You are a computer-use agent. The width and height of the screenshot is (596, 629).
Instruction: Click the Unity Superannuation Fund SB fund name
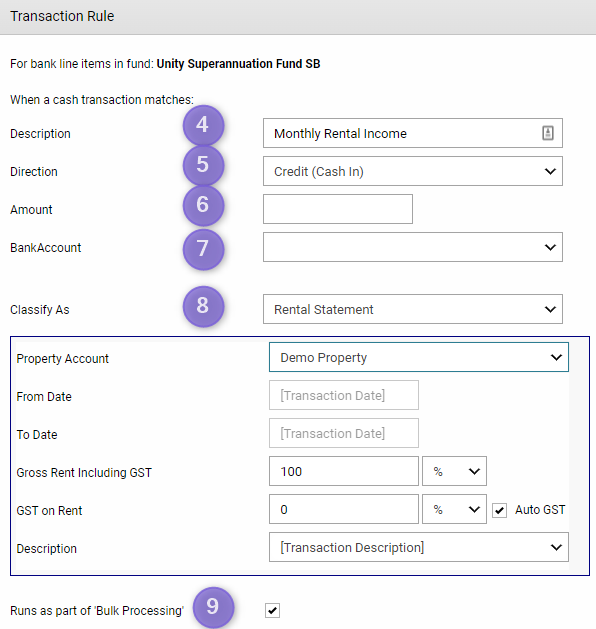(238, 64)
